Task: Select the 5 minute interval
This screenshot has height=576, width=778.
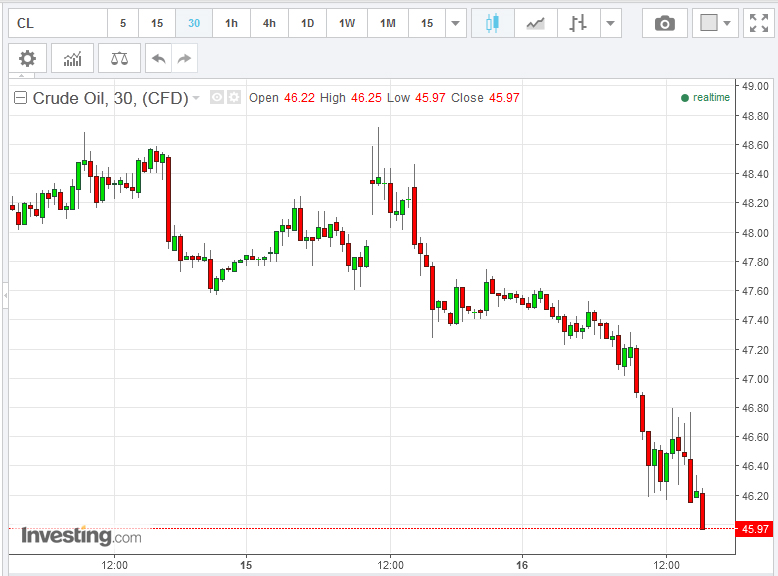Action: coord(123,23)
